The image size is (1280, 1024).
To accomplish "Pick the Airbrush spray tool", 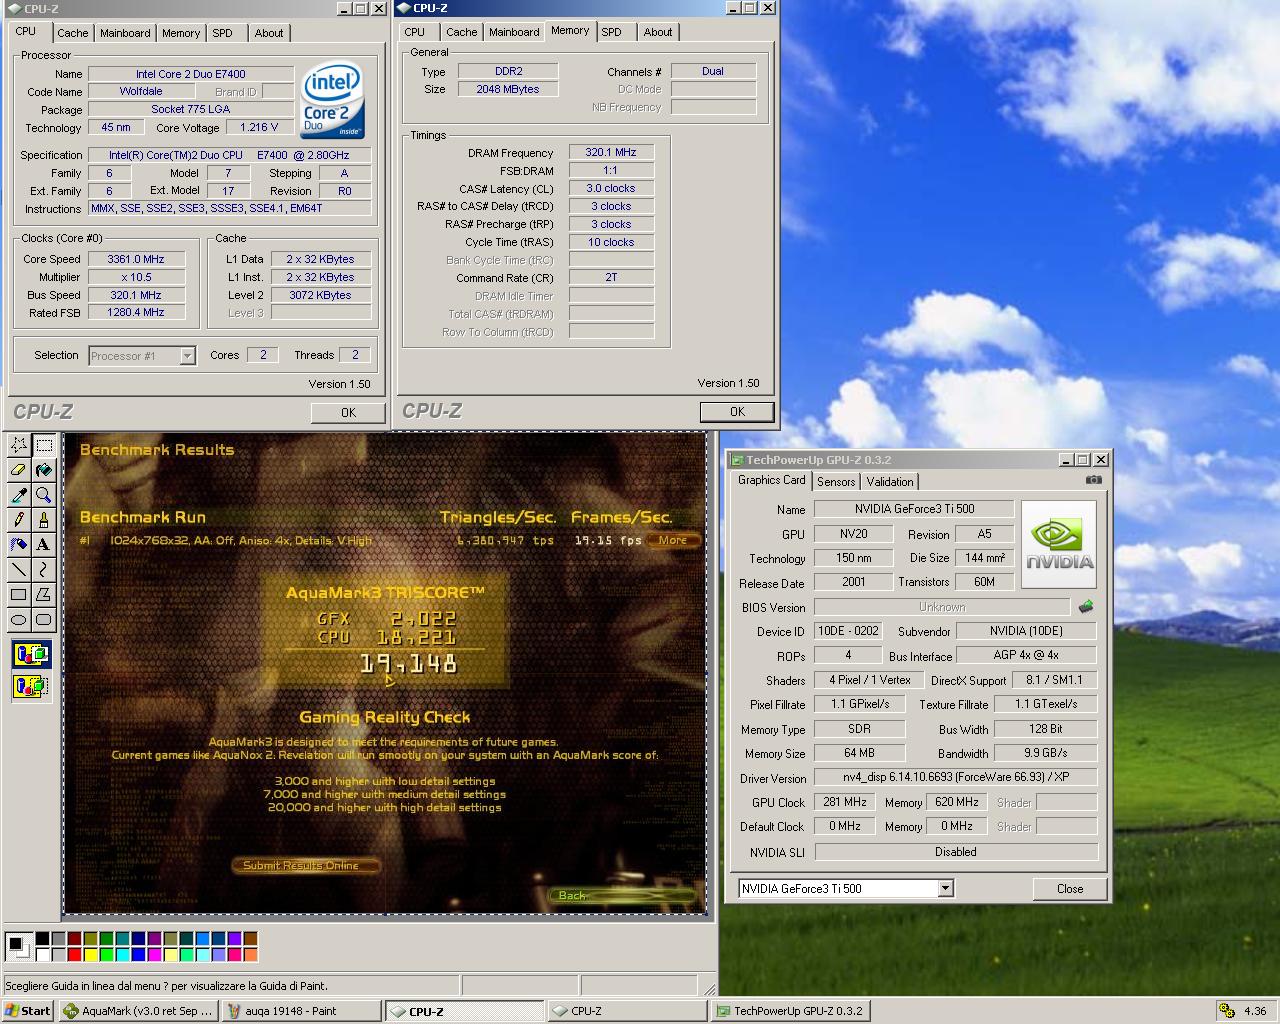I will coord(18,545).
